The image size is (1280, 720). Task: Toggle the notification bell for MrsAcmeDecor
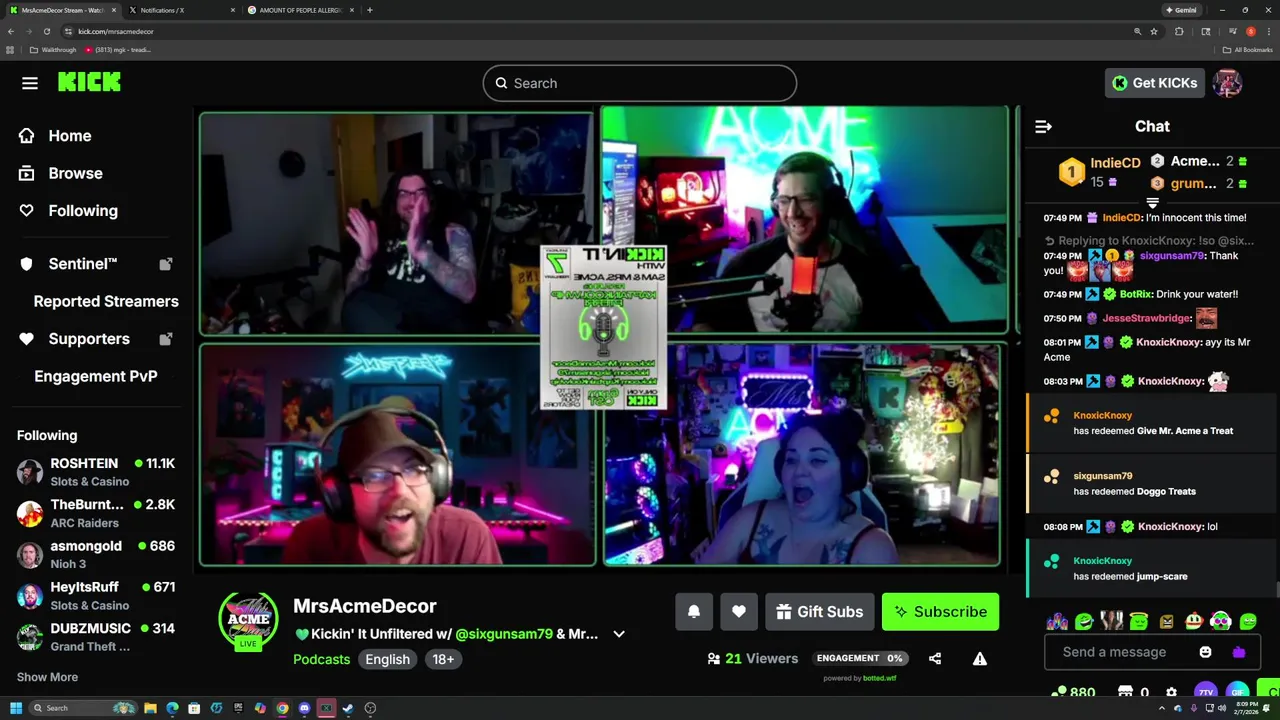(x=694, y=612)
